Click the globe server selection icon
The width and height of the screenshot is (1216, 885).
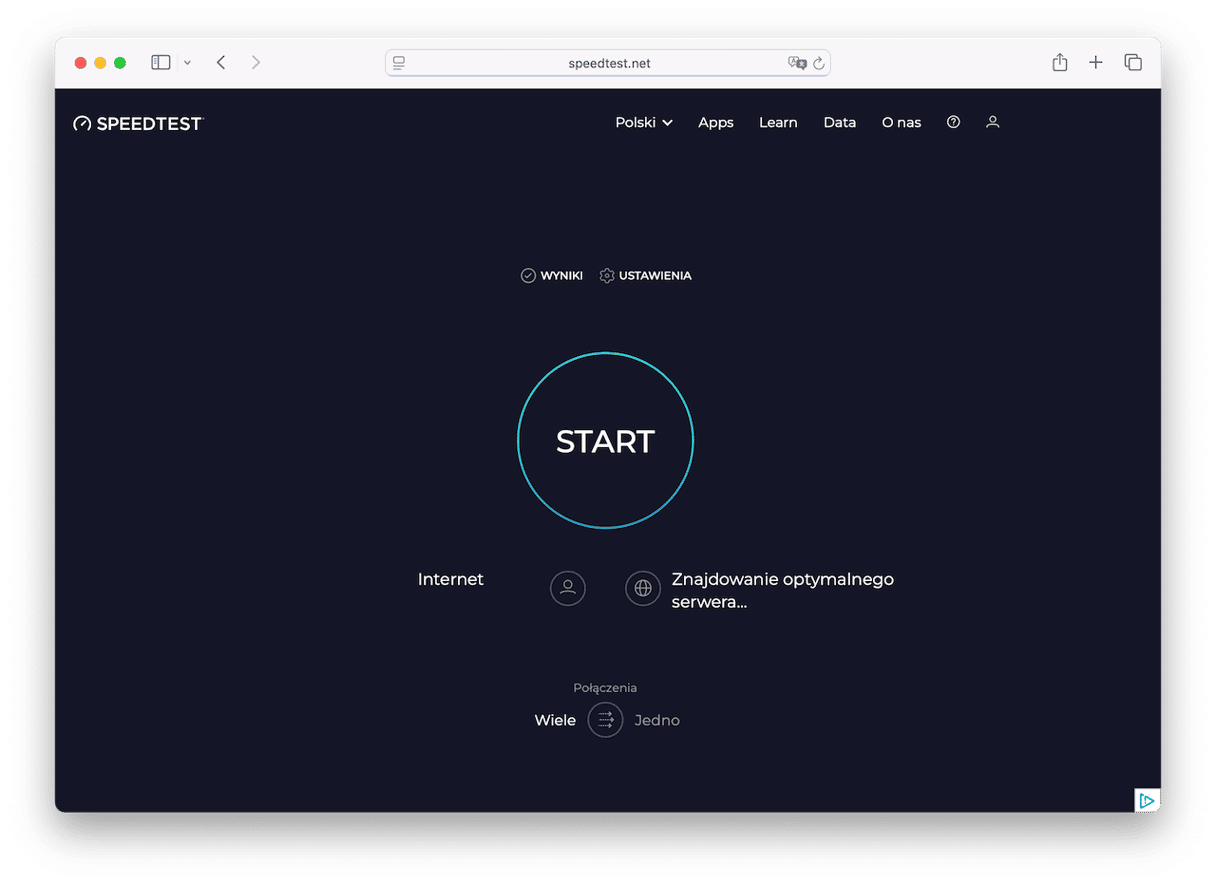(643, 588)
